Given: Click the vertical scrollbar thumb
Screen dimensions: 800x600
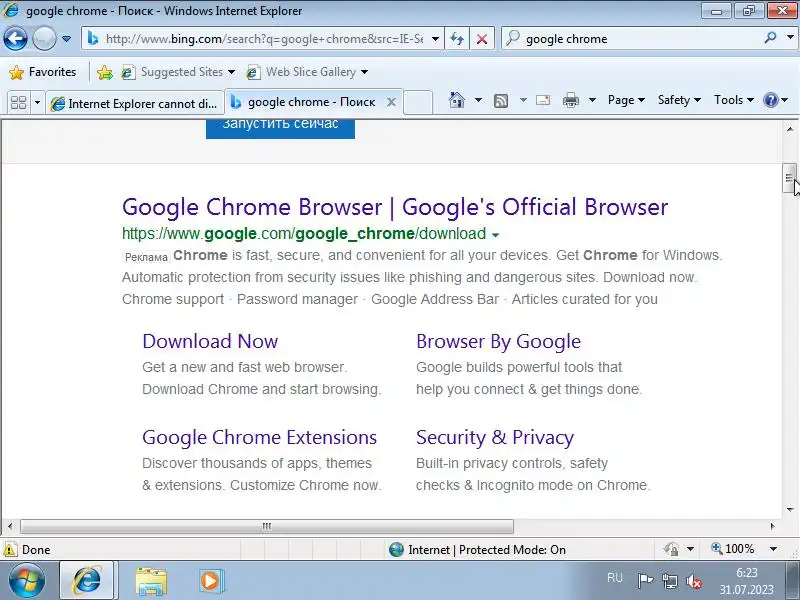Looking at the screenshot, I should pos(789,179).
